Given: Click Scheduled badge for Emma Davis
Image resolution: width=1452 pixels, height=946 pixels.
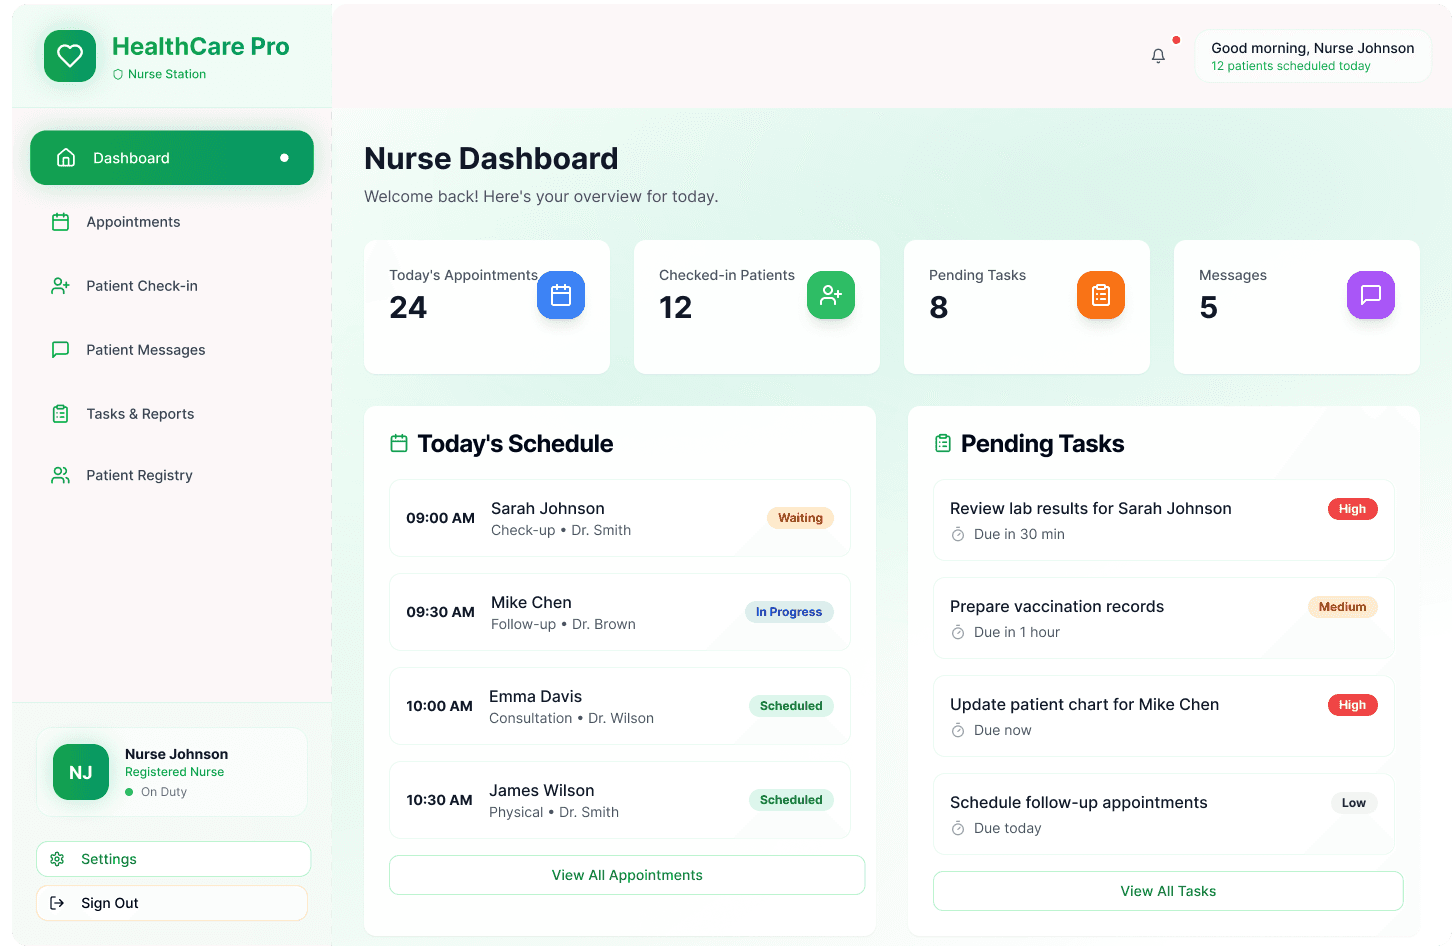Looking at the screenshot, I should coord(791,706).
